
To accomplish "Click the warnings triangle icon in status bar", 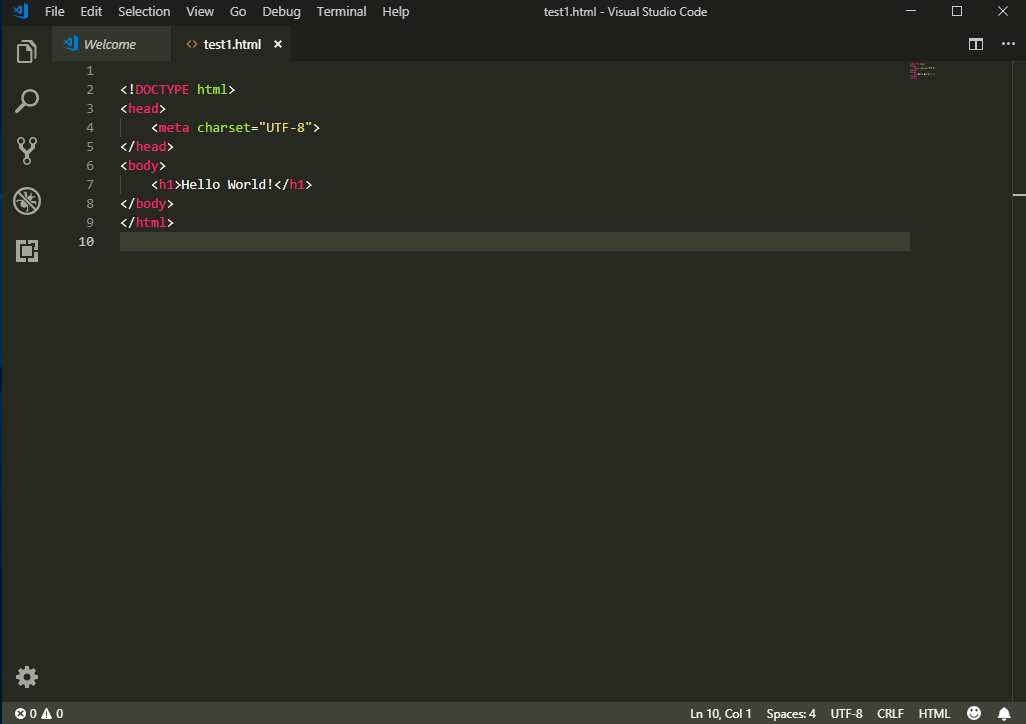I will [x=46, y=714].
